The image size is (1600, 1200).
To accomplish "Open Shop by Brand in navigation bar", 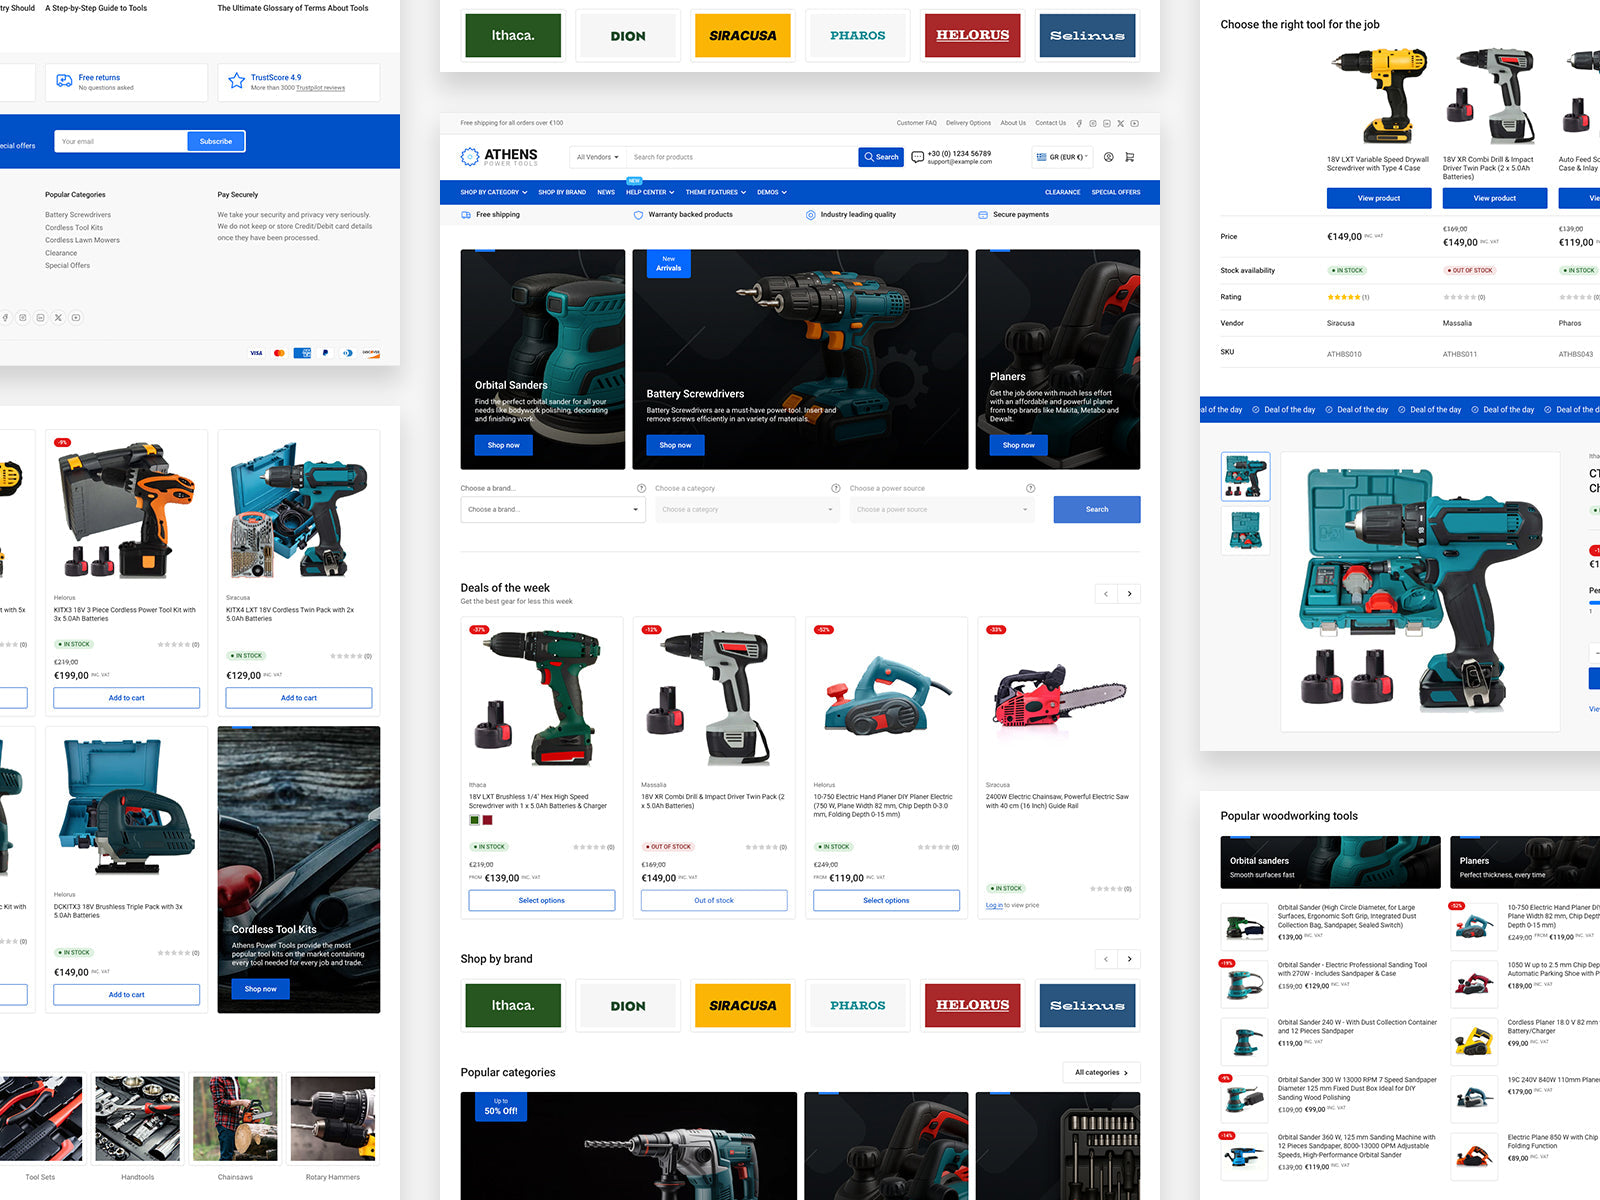I will pos(562,192).
